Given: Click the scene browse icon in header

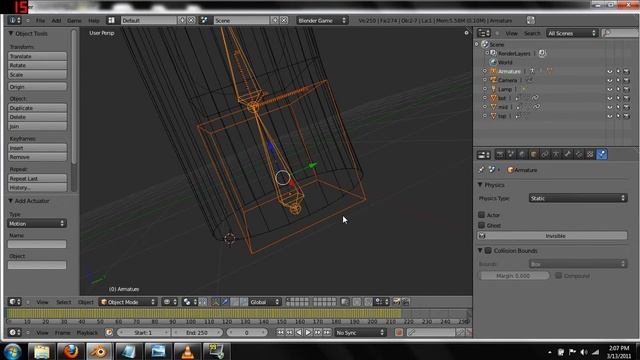Looking at the screenshot, I should point(204,20).
